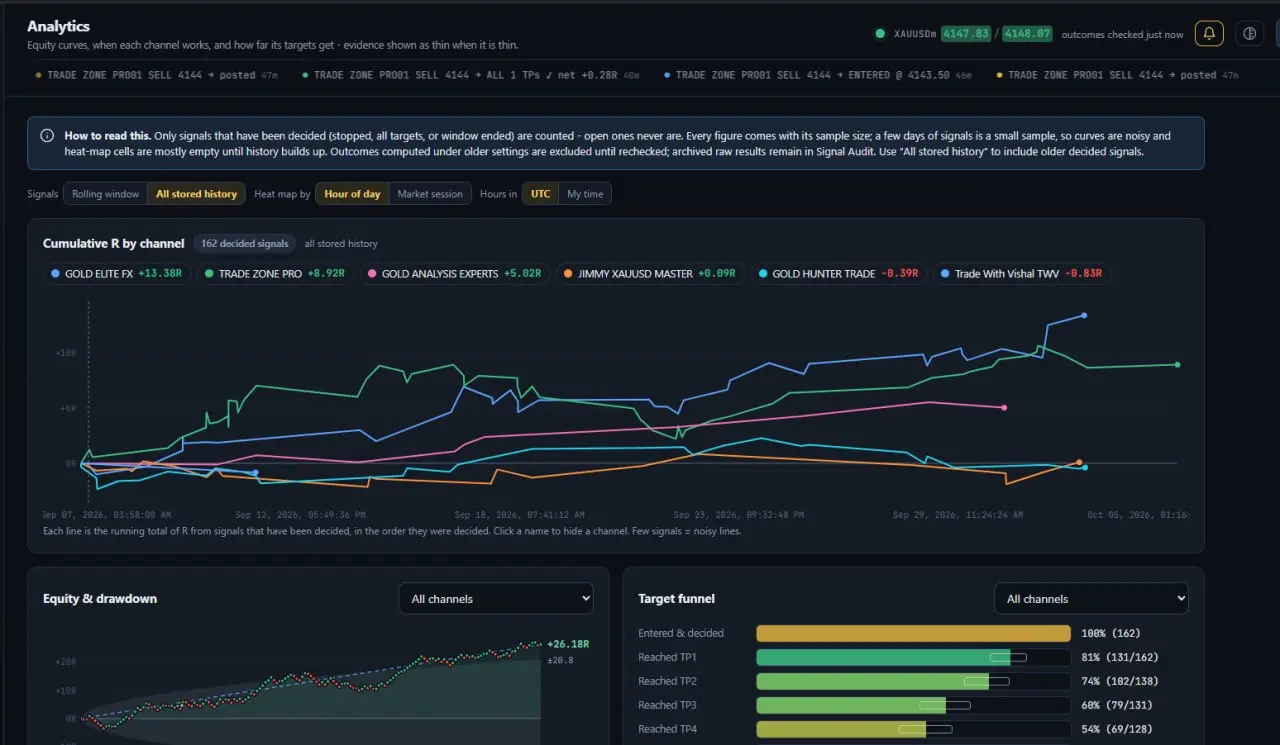Viewport: 1280px width, 745px height.
Task: Click the 81% (131/162) funnel value
Action: 1121,657
